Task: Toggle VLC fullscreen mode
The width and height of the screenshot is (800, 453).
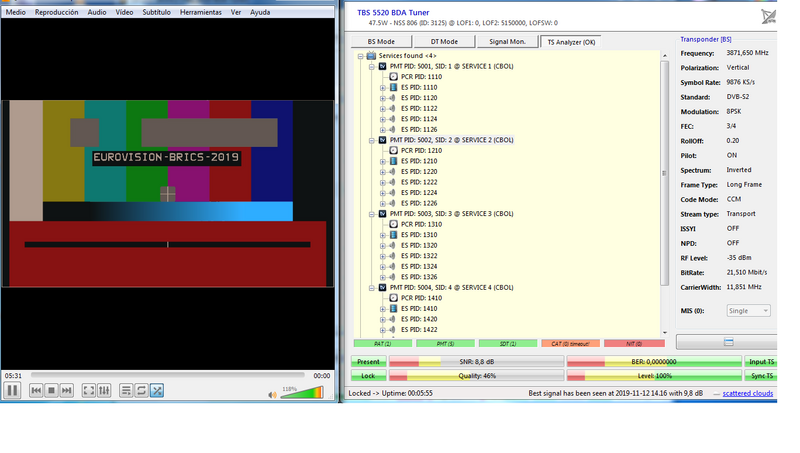Action: pyautogui.click(x=89, y=391)
